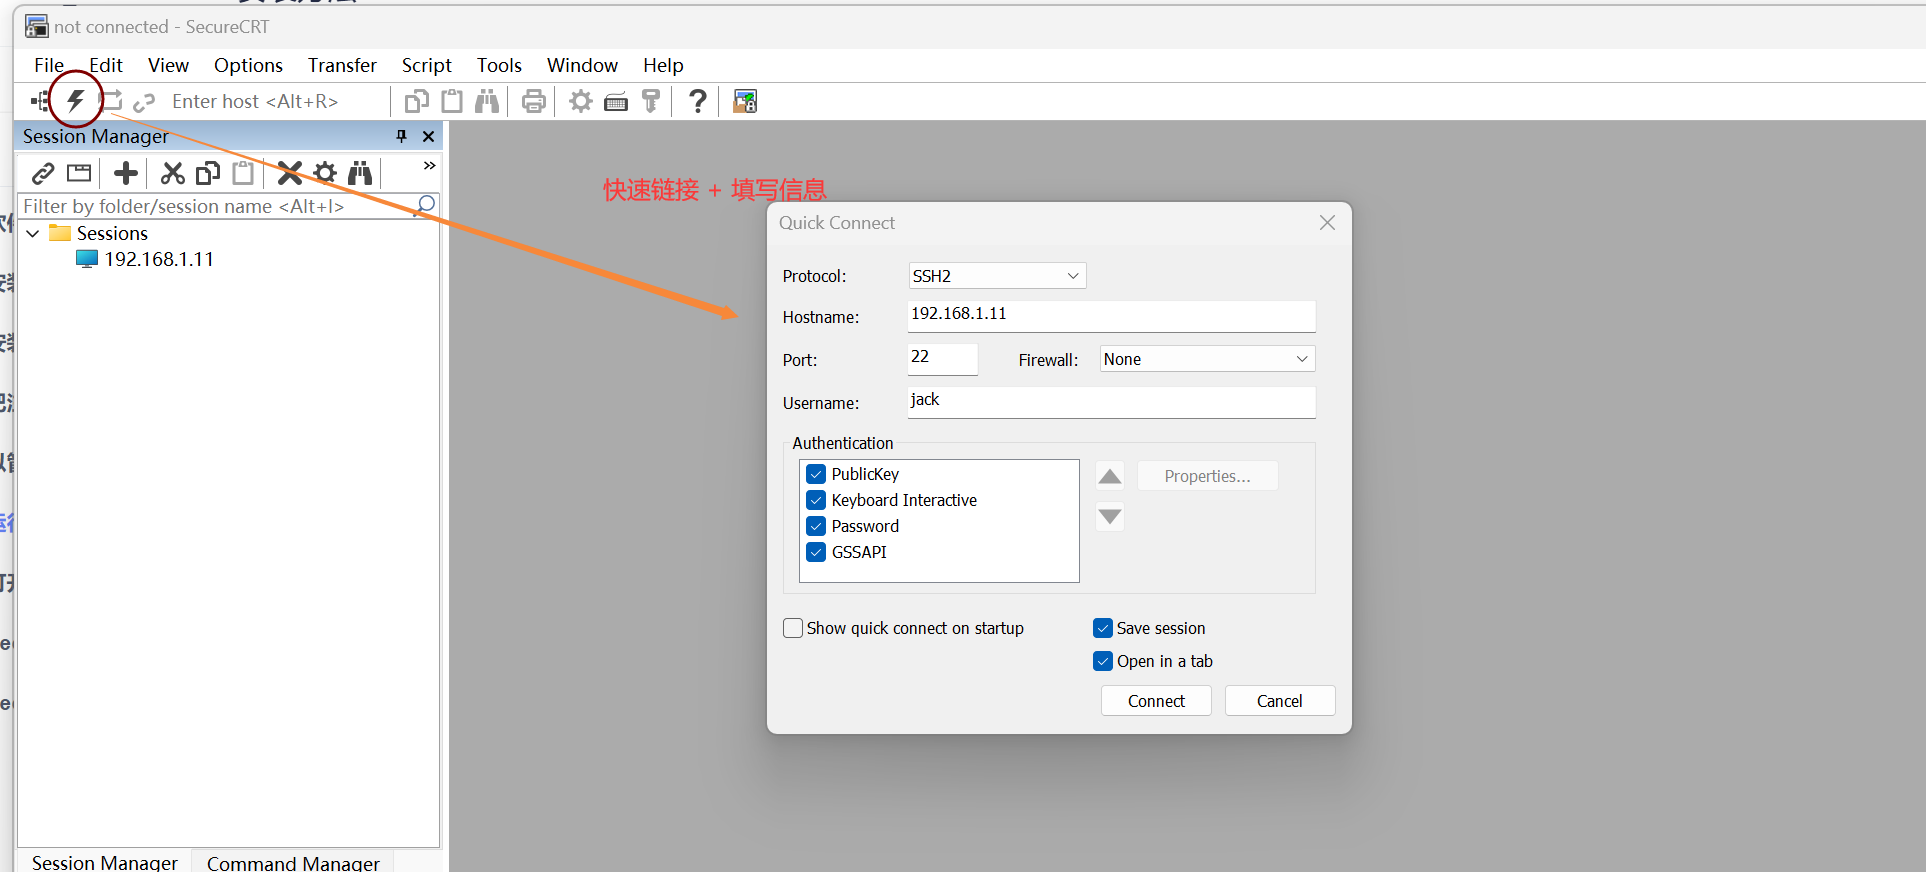Image resolution: width=1926 pixels, height=872 pixels.
Task: Close the Quick Connect dialog
Action: pos(1327,223)
